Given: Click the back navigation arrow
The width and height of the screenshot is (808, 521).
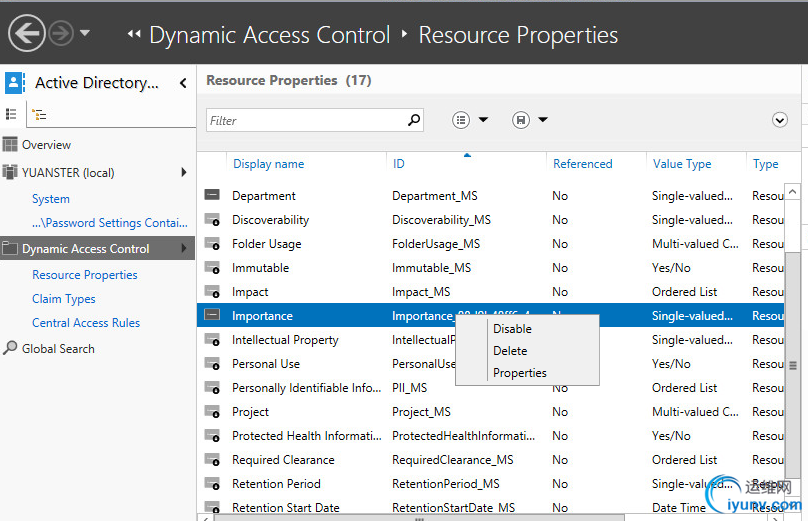Looking at the screenshot, I should pyautogui.click(x=26, y=33).
